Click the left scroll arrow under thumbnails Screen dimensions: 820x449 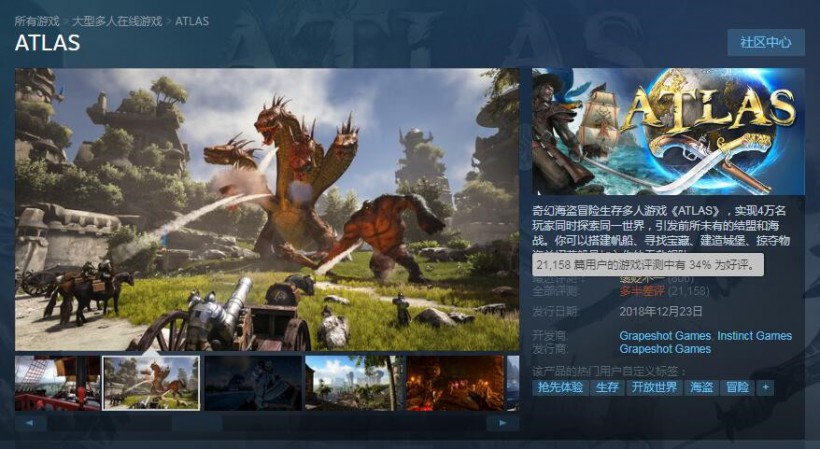pyautogui.click(x=30, y=423)
